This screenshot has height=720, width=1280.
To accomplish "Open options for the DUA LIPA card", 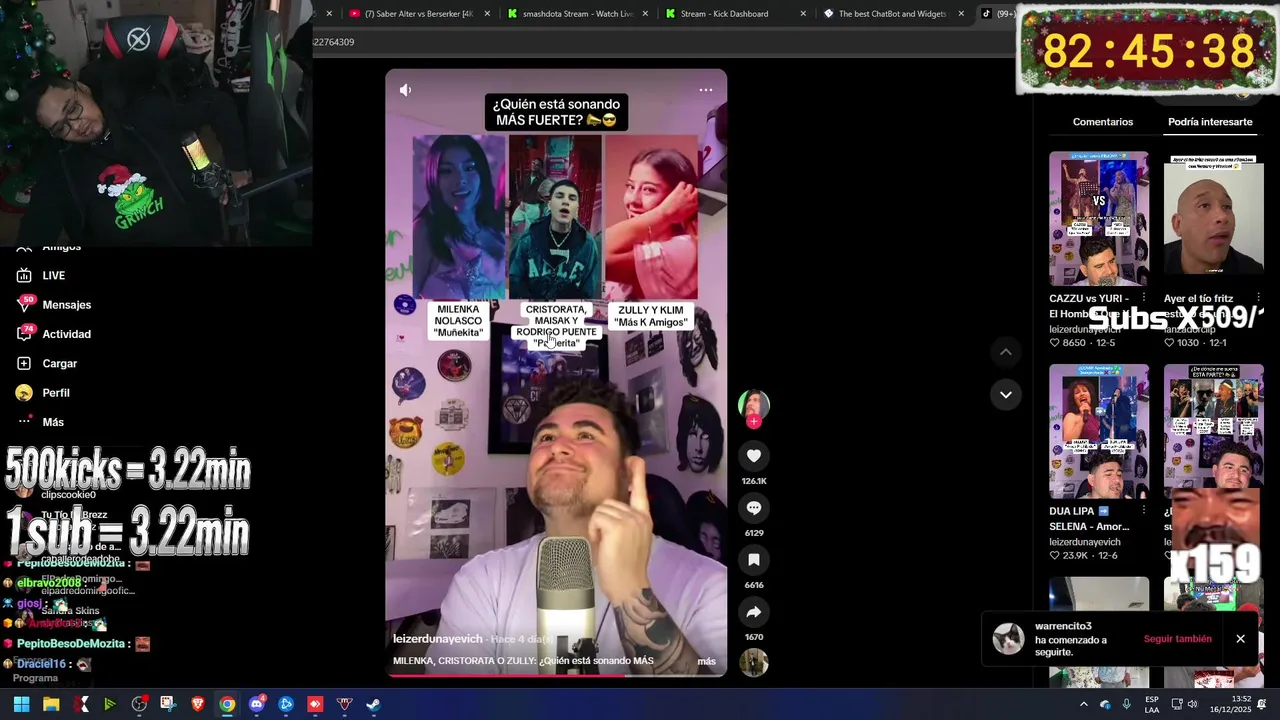I will tap(1143, 511).
